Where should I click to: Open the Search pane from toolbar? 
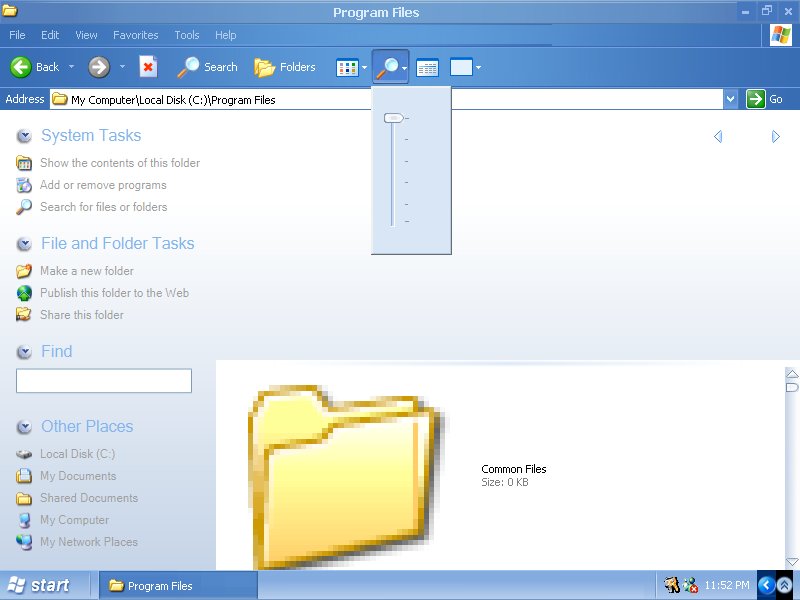click(x=207, y=67)
